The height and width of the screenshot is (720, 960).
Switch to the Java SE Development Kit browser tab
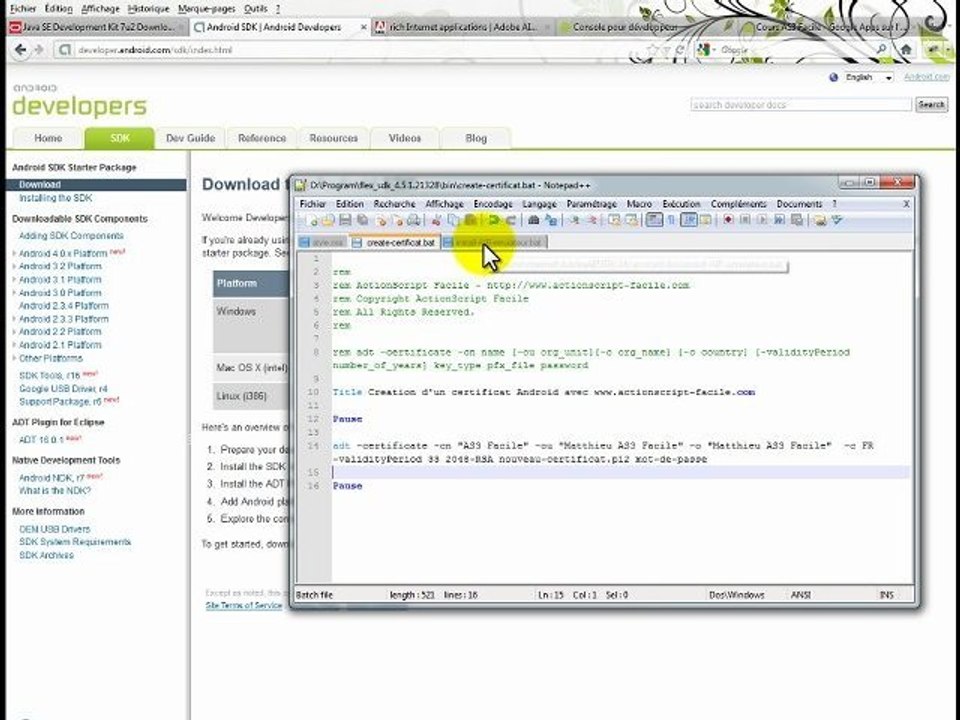point(97,28)
